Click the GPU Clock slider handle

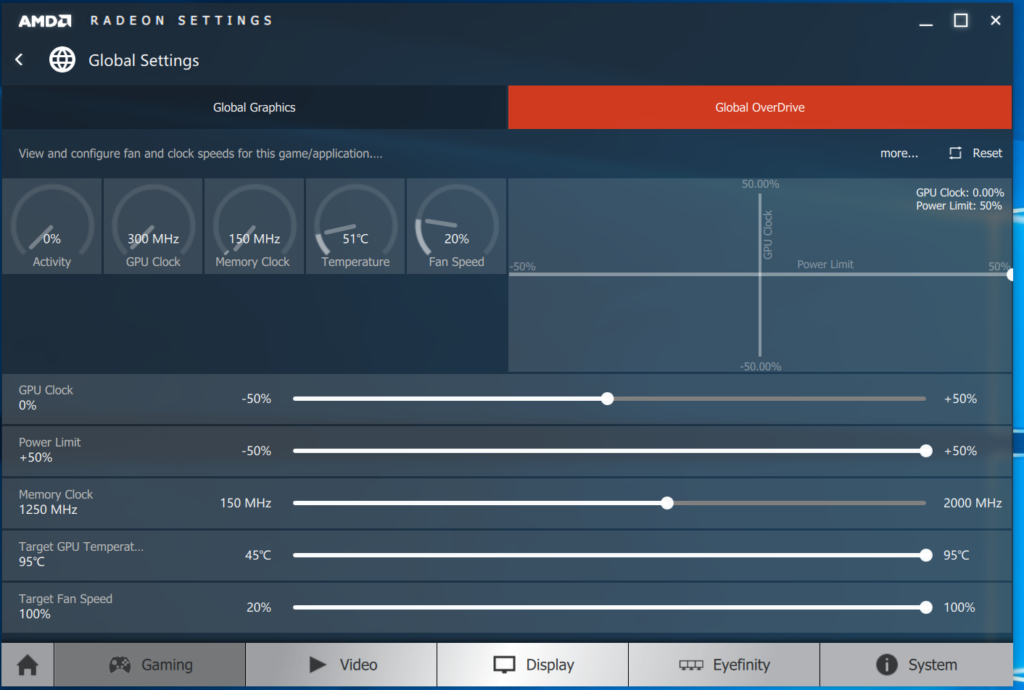coord(607,399)
